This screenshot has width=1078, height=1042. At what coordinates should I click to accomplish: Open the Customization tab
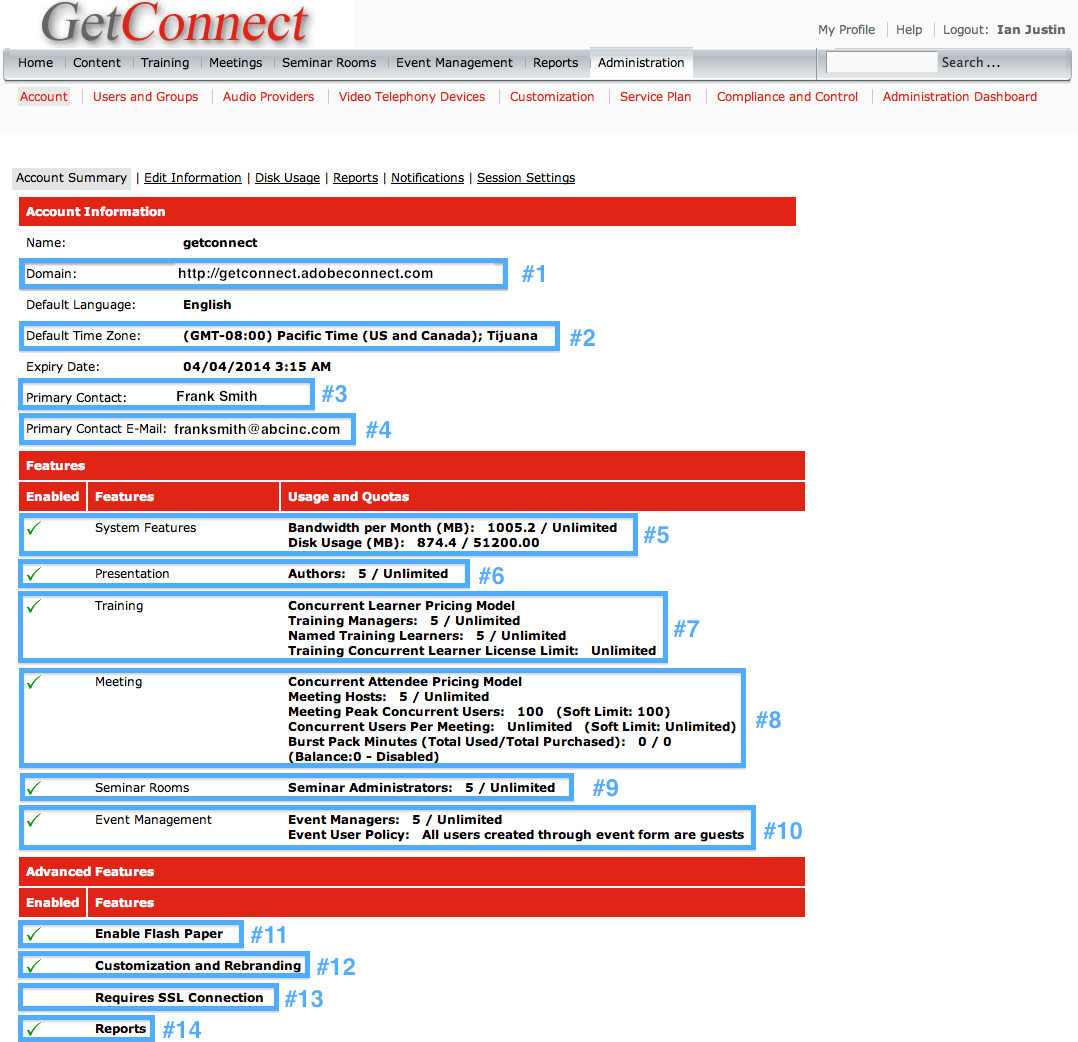coord(551,97)
